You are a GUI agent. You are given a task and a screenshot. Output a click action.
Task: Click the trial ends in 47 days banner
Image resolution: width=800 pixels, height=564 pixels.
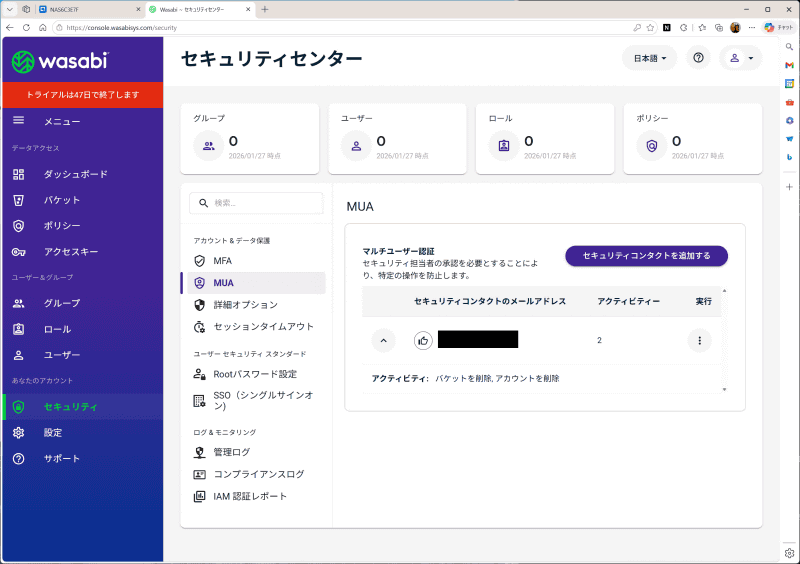coord(83,94)
